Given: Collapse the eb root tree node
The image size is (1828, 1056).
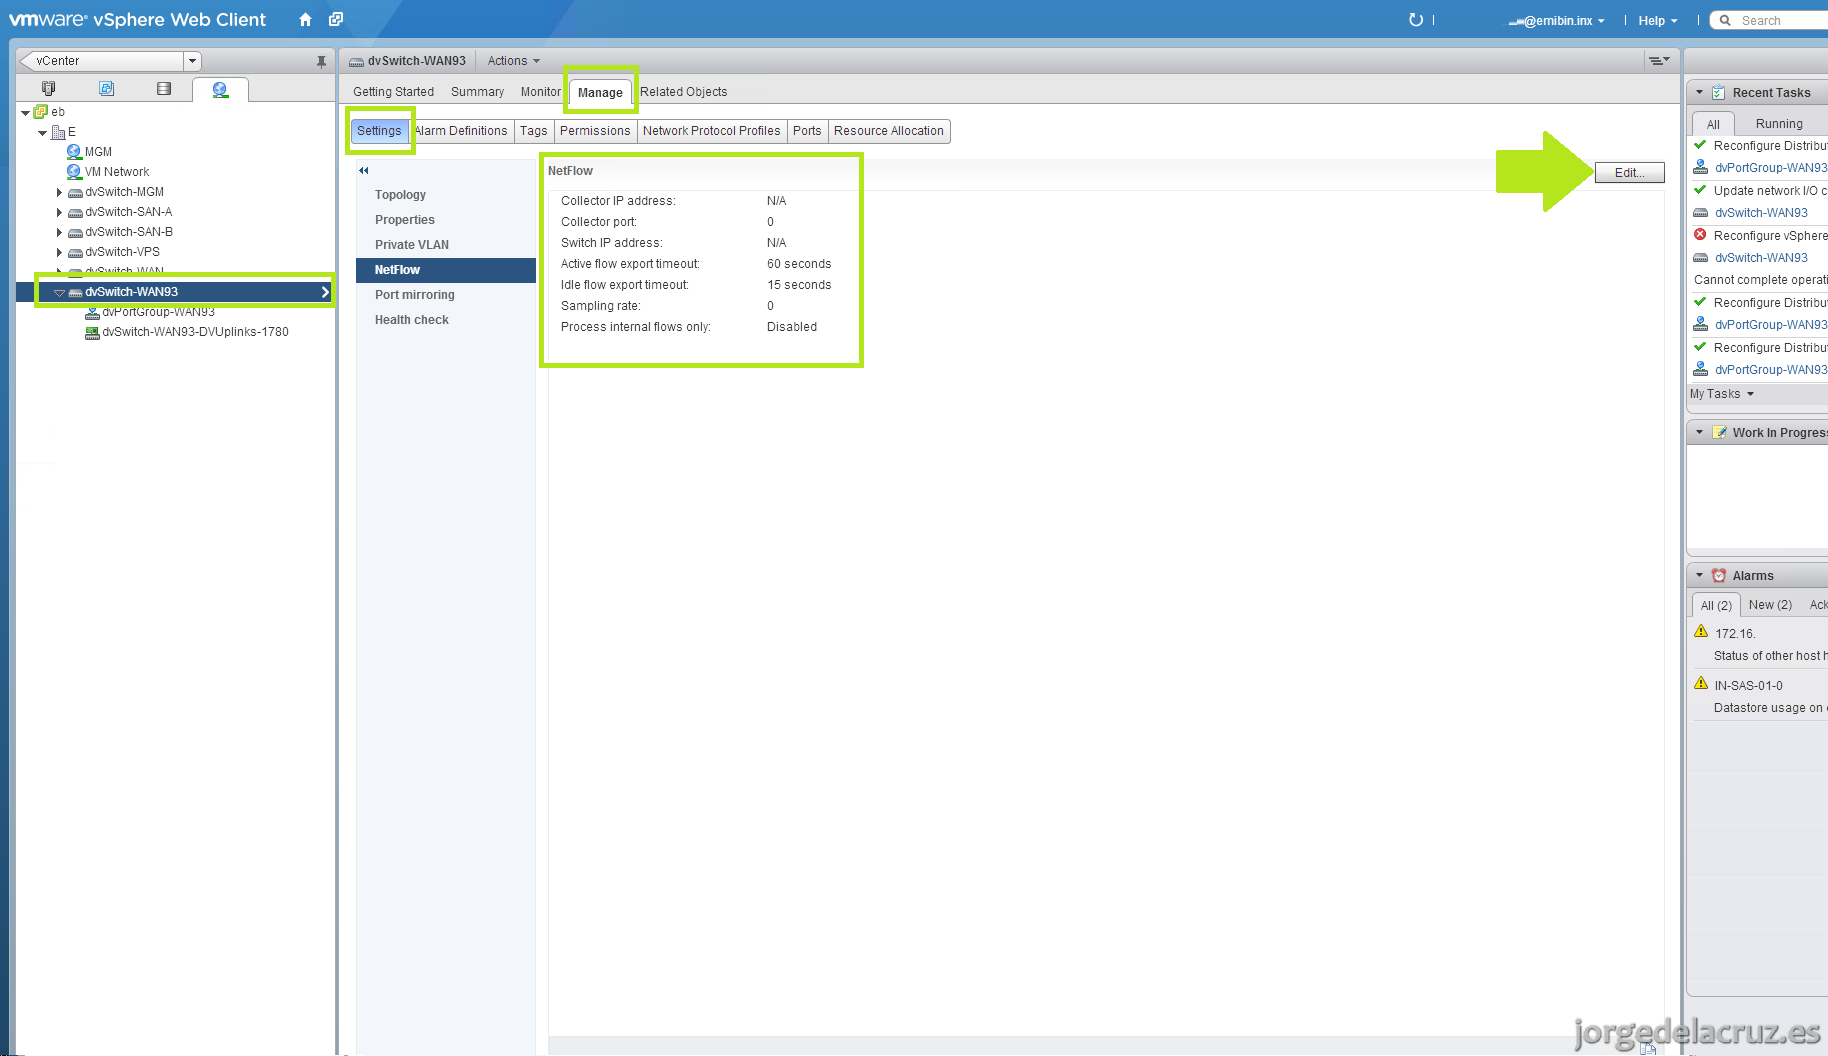Looking at the screenshot, I should click(x=26, y=113).
